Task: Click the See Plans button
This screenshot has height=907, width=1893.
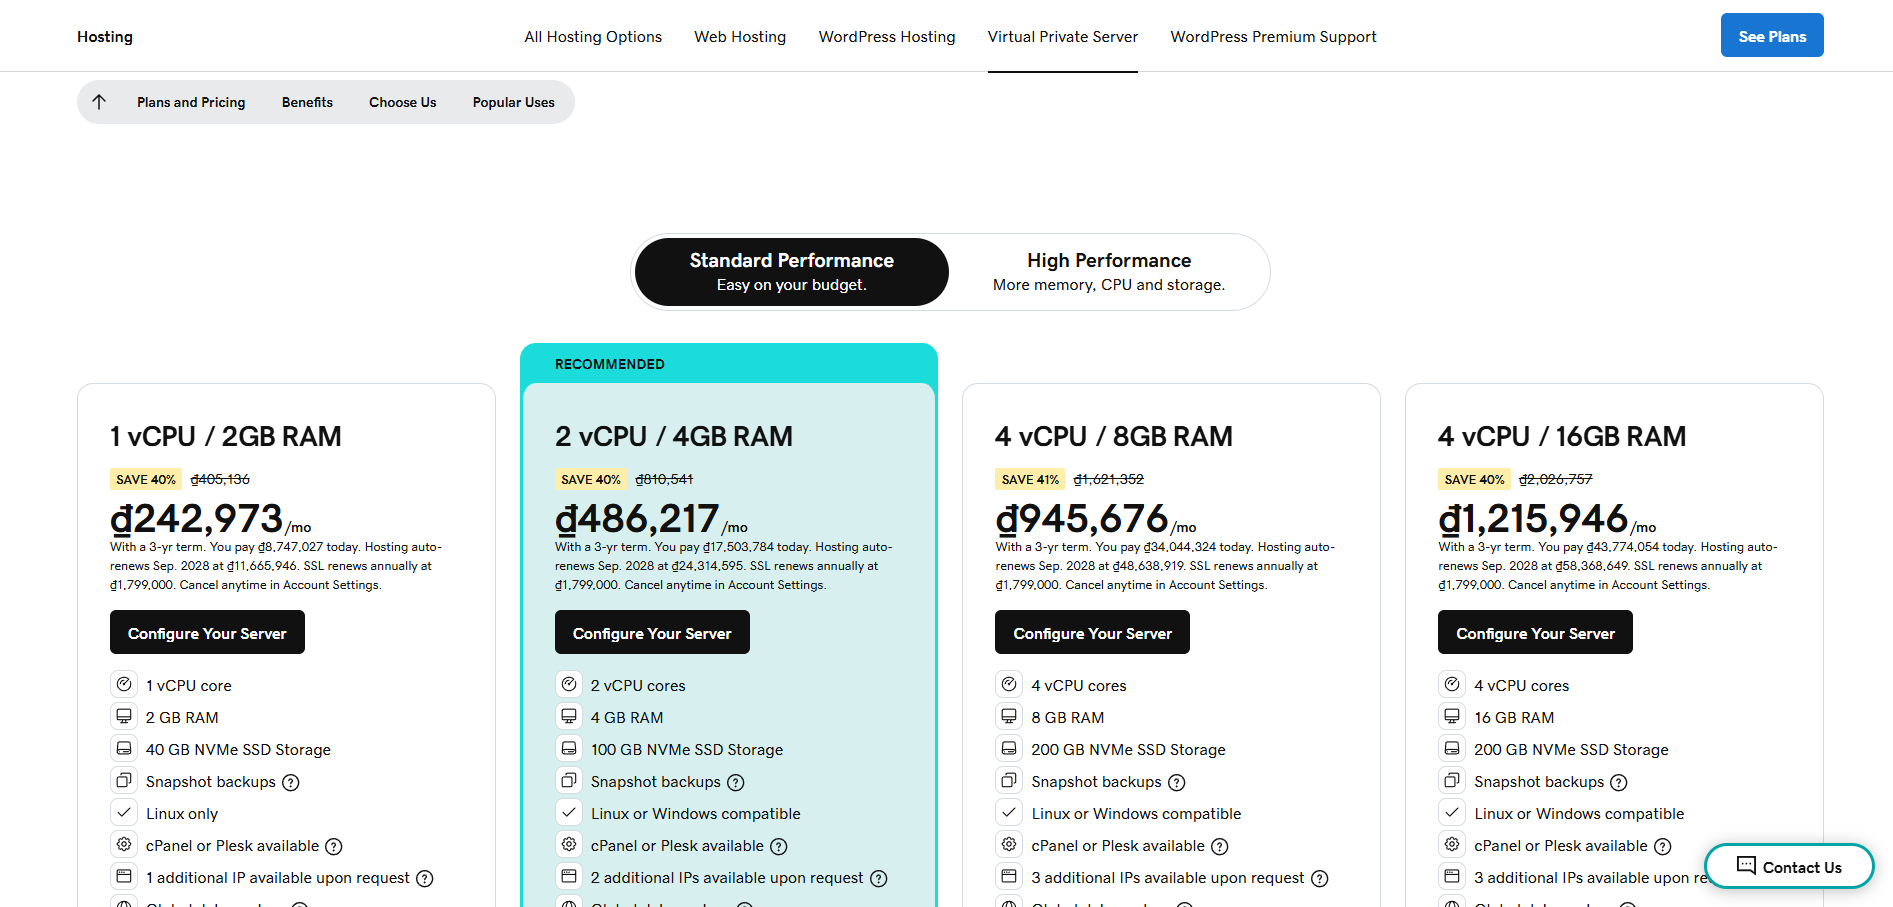Action: (x=1771, y=36)
